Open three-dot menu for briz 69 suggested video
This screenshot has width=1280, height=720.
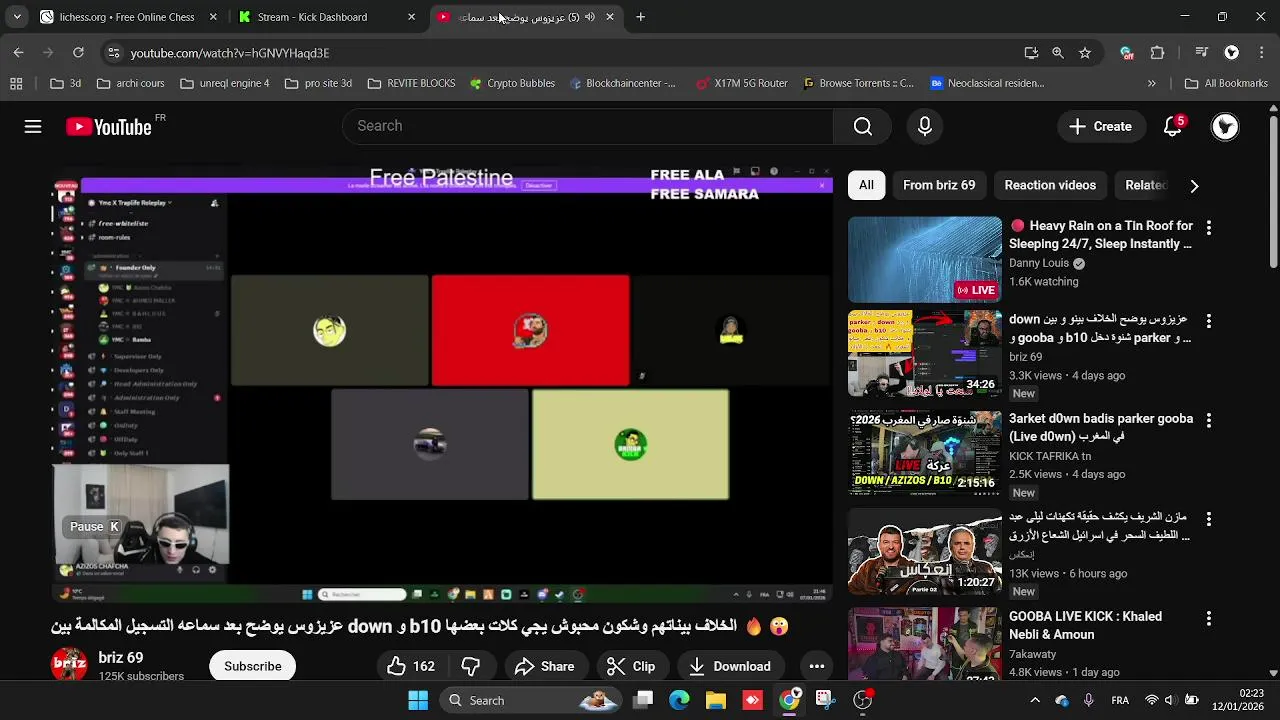1209,321
